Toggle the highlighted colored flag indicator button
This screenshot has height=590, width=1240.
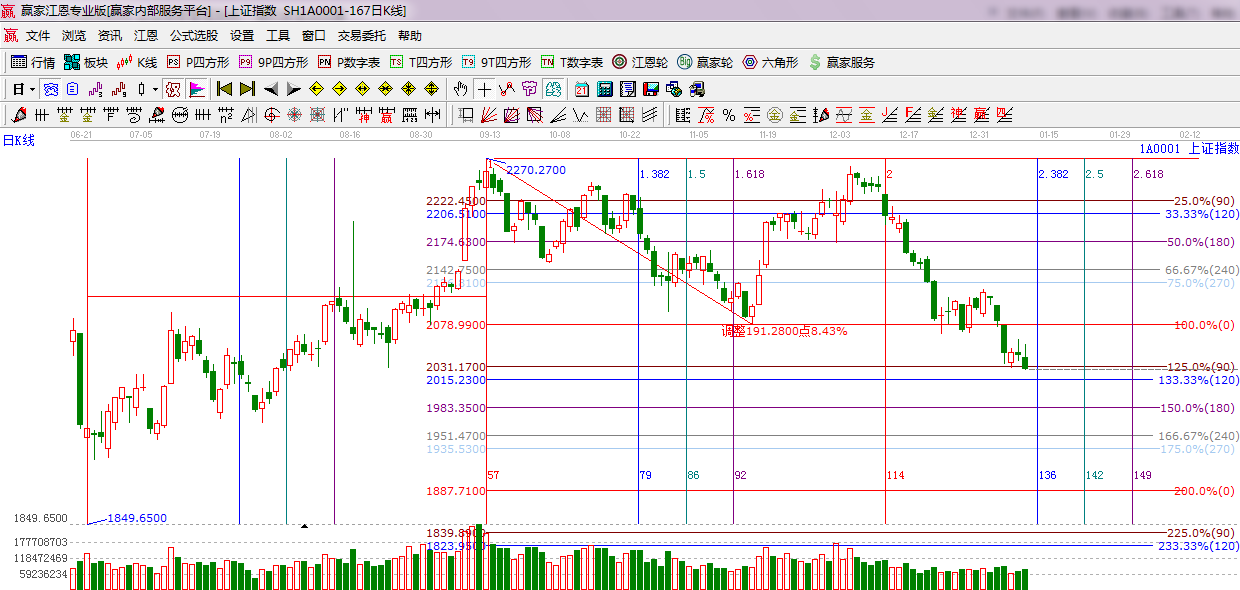pos(197,89)
